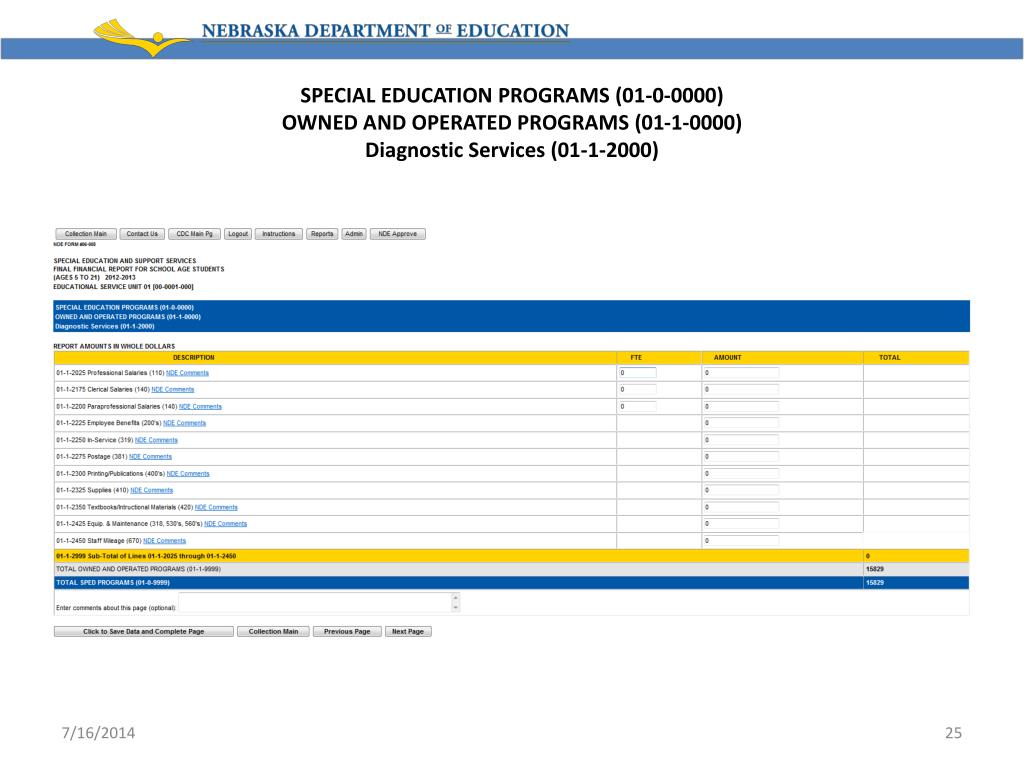Screen dimensions: 1024x768
Task: Select the Sub-Total of Lines 01-1-2025 row
Action: (511, 556)
